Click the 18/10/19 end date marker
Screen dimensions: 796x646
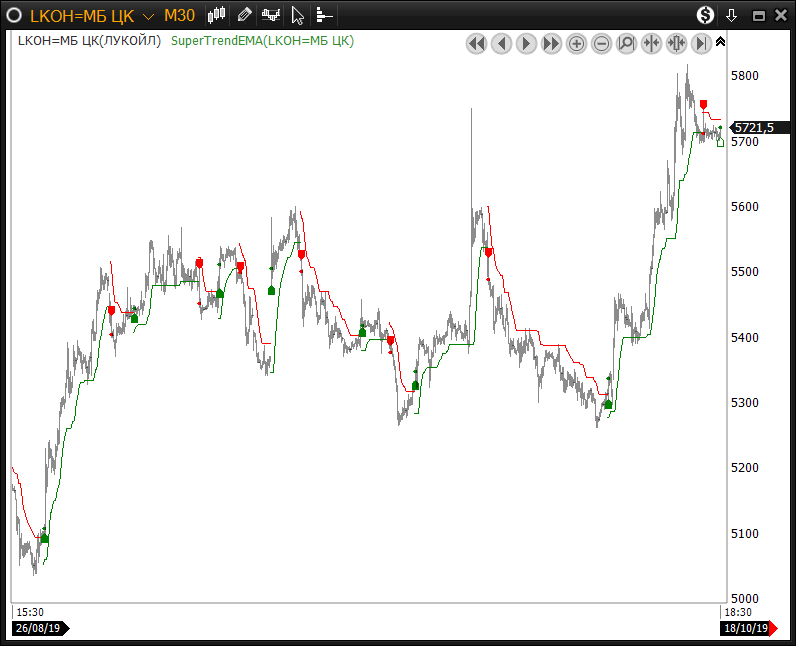pos(745,628)
